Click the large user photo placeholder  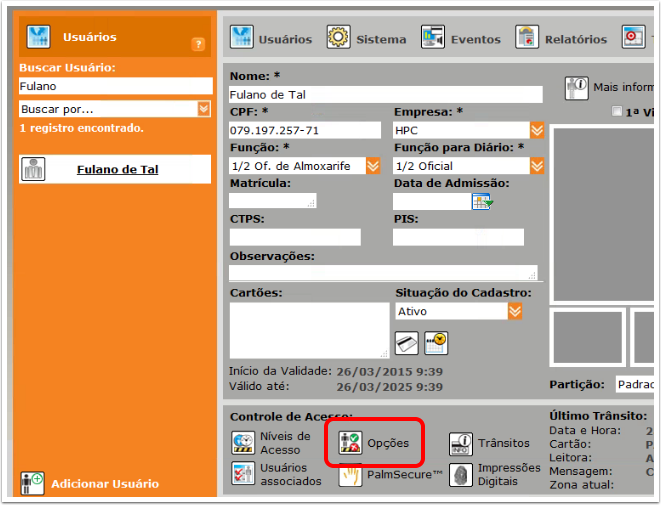pyautogui.click(x=604, y=214)
